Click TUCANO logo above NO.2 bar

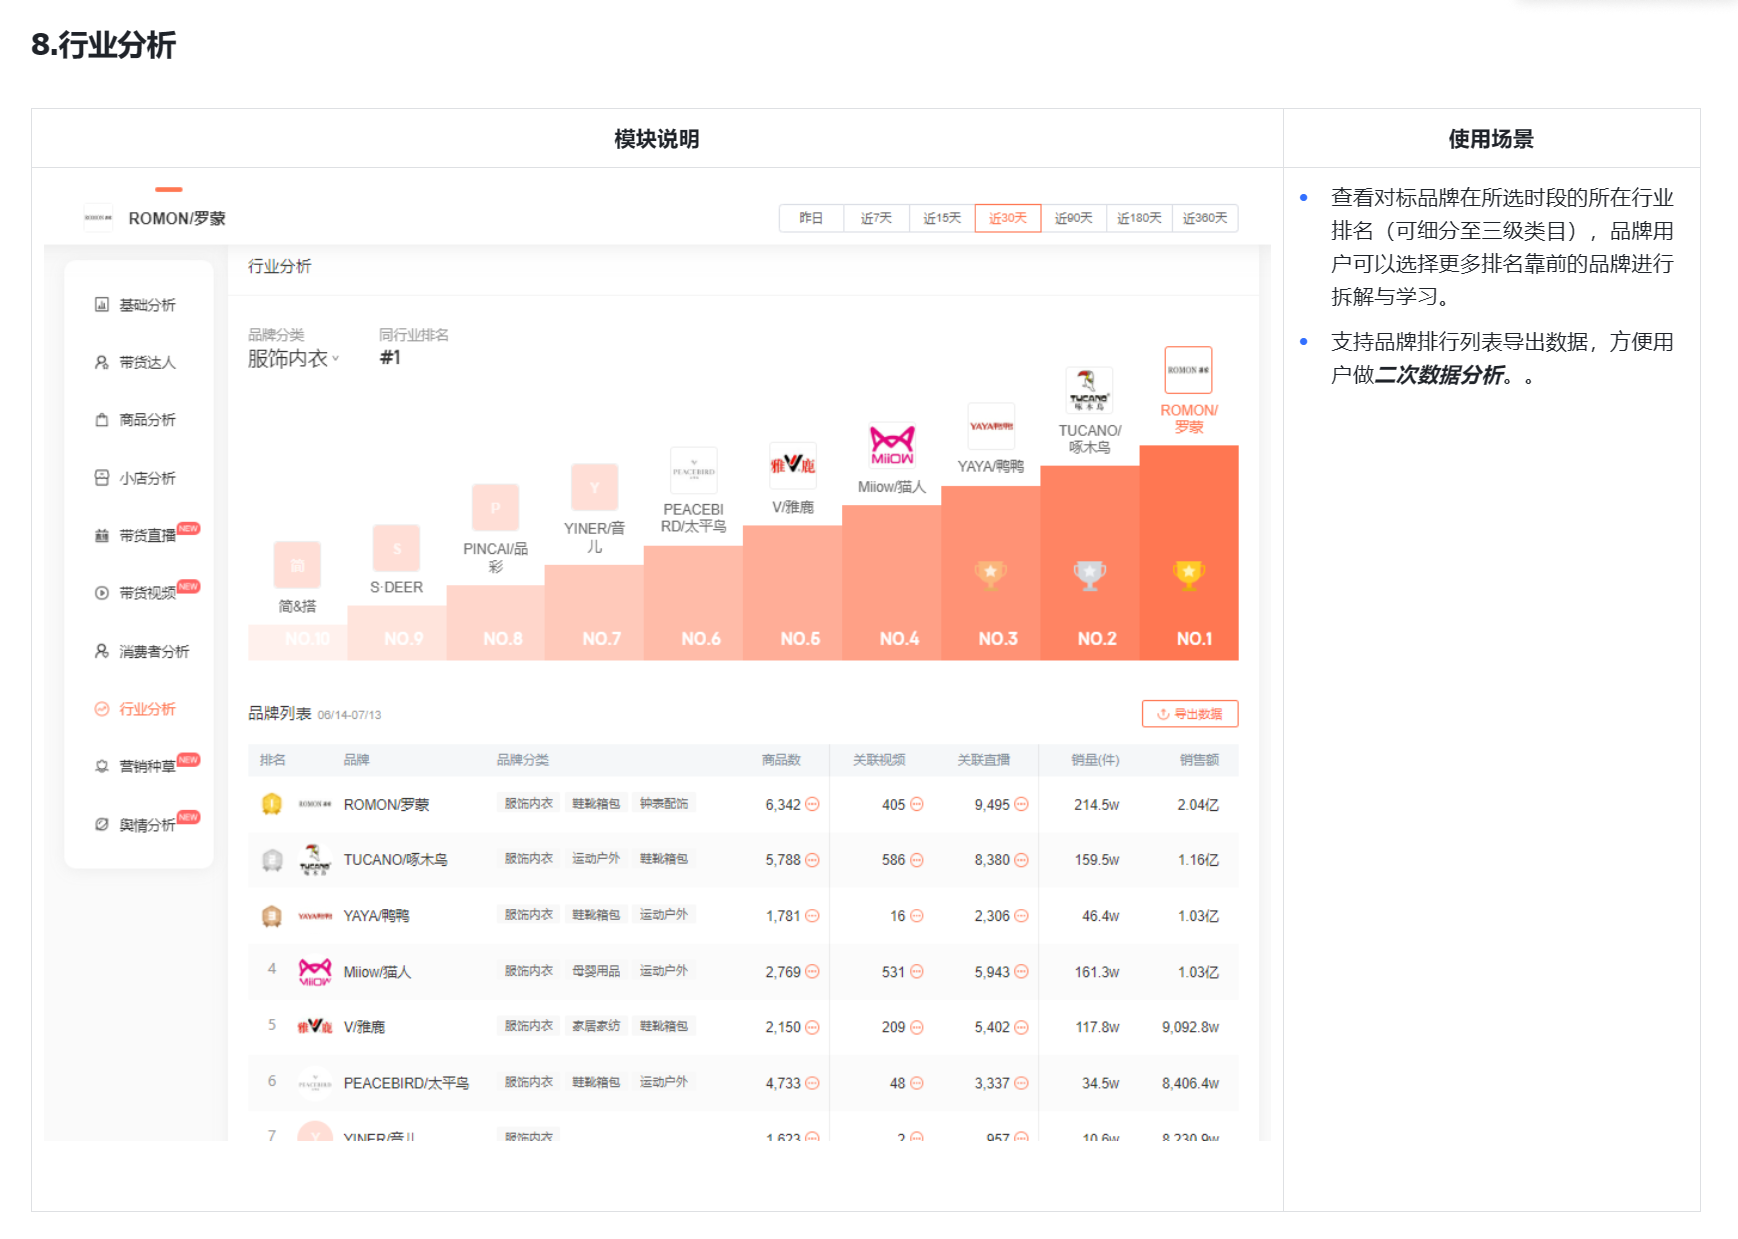click(1089, 390)
